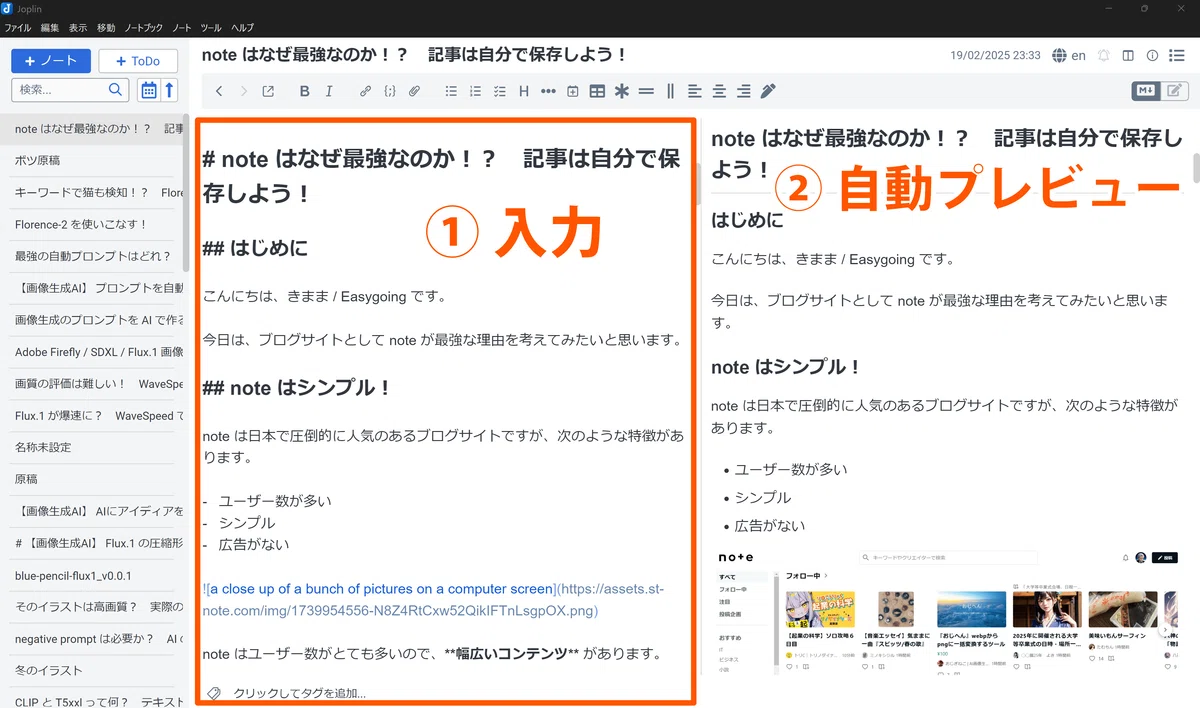Insert a bulleted list
The width and height of the screenshot is (1200, 708).
451,91
